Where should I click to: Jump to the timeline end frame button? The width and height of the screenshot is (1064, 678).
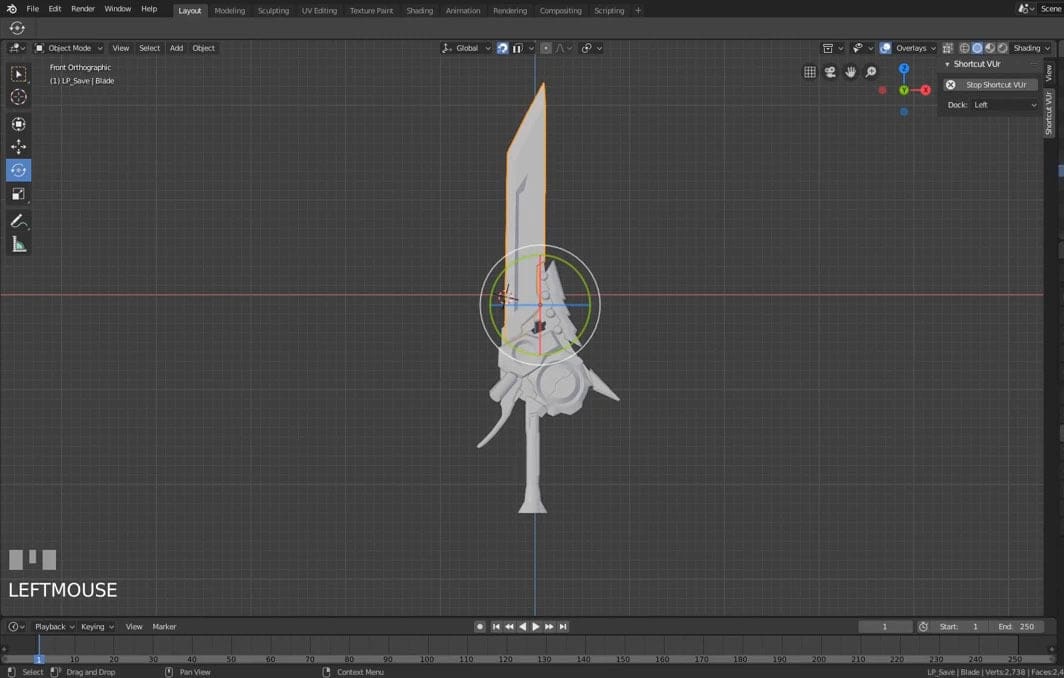[x=563, y=626]
